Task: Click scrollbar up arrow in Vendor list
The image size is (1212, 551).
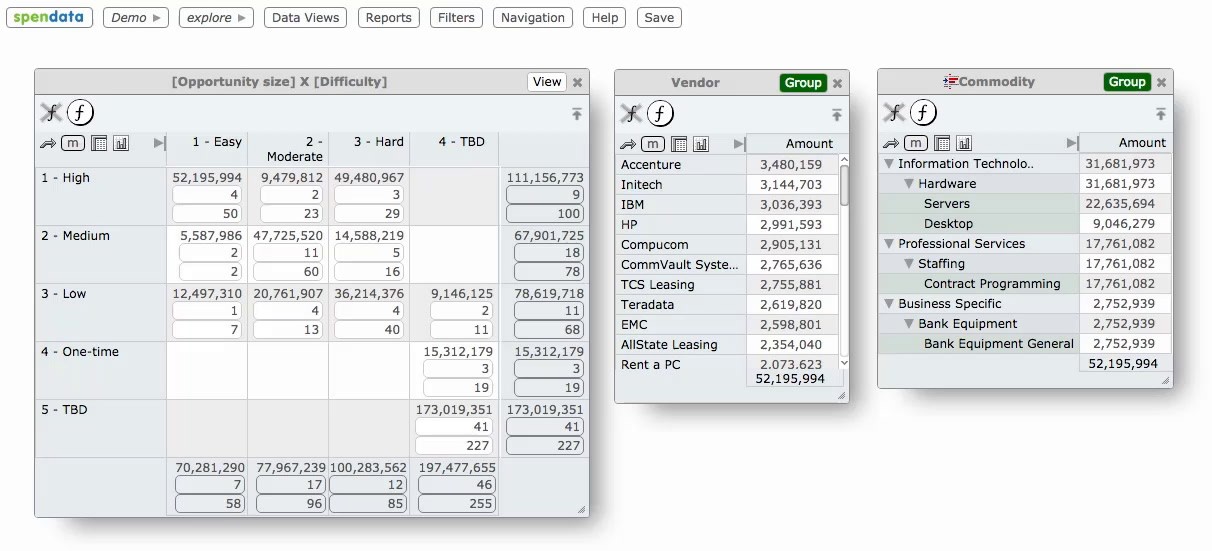Action: point(845,160)
